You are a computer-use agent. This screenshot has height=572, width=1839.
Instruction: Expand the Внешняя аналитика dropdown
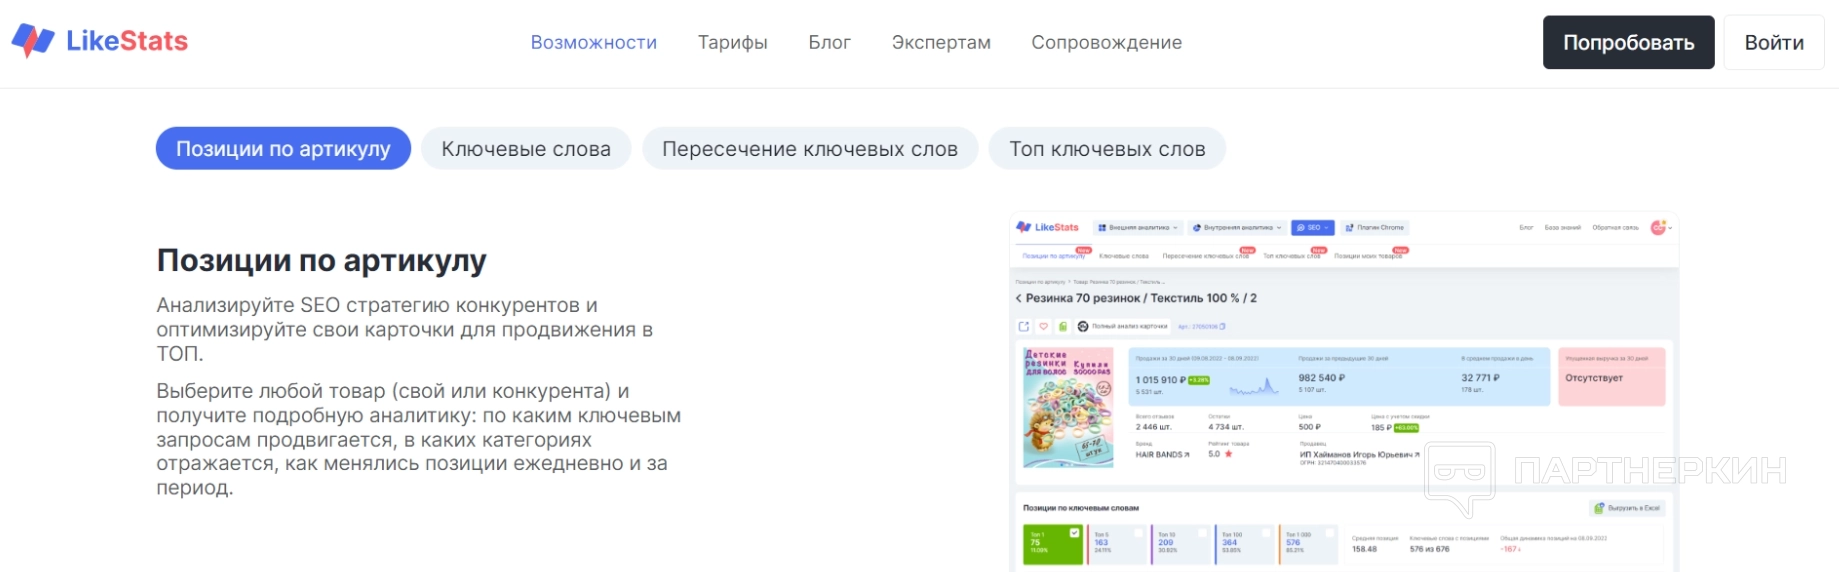[x=1138, y=228]
